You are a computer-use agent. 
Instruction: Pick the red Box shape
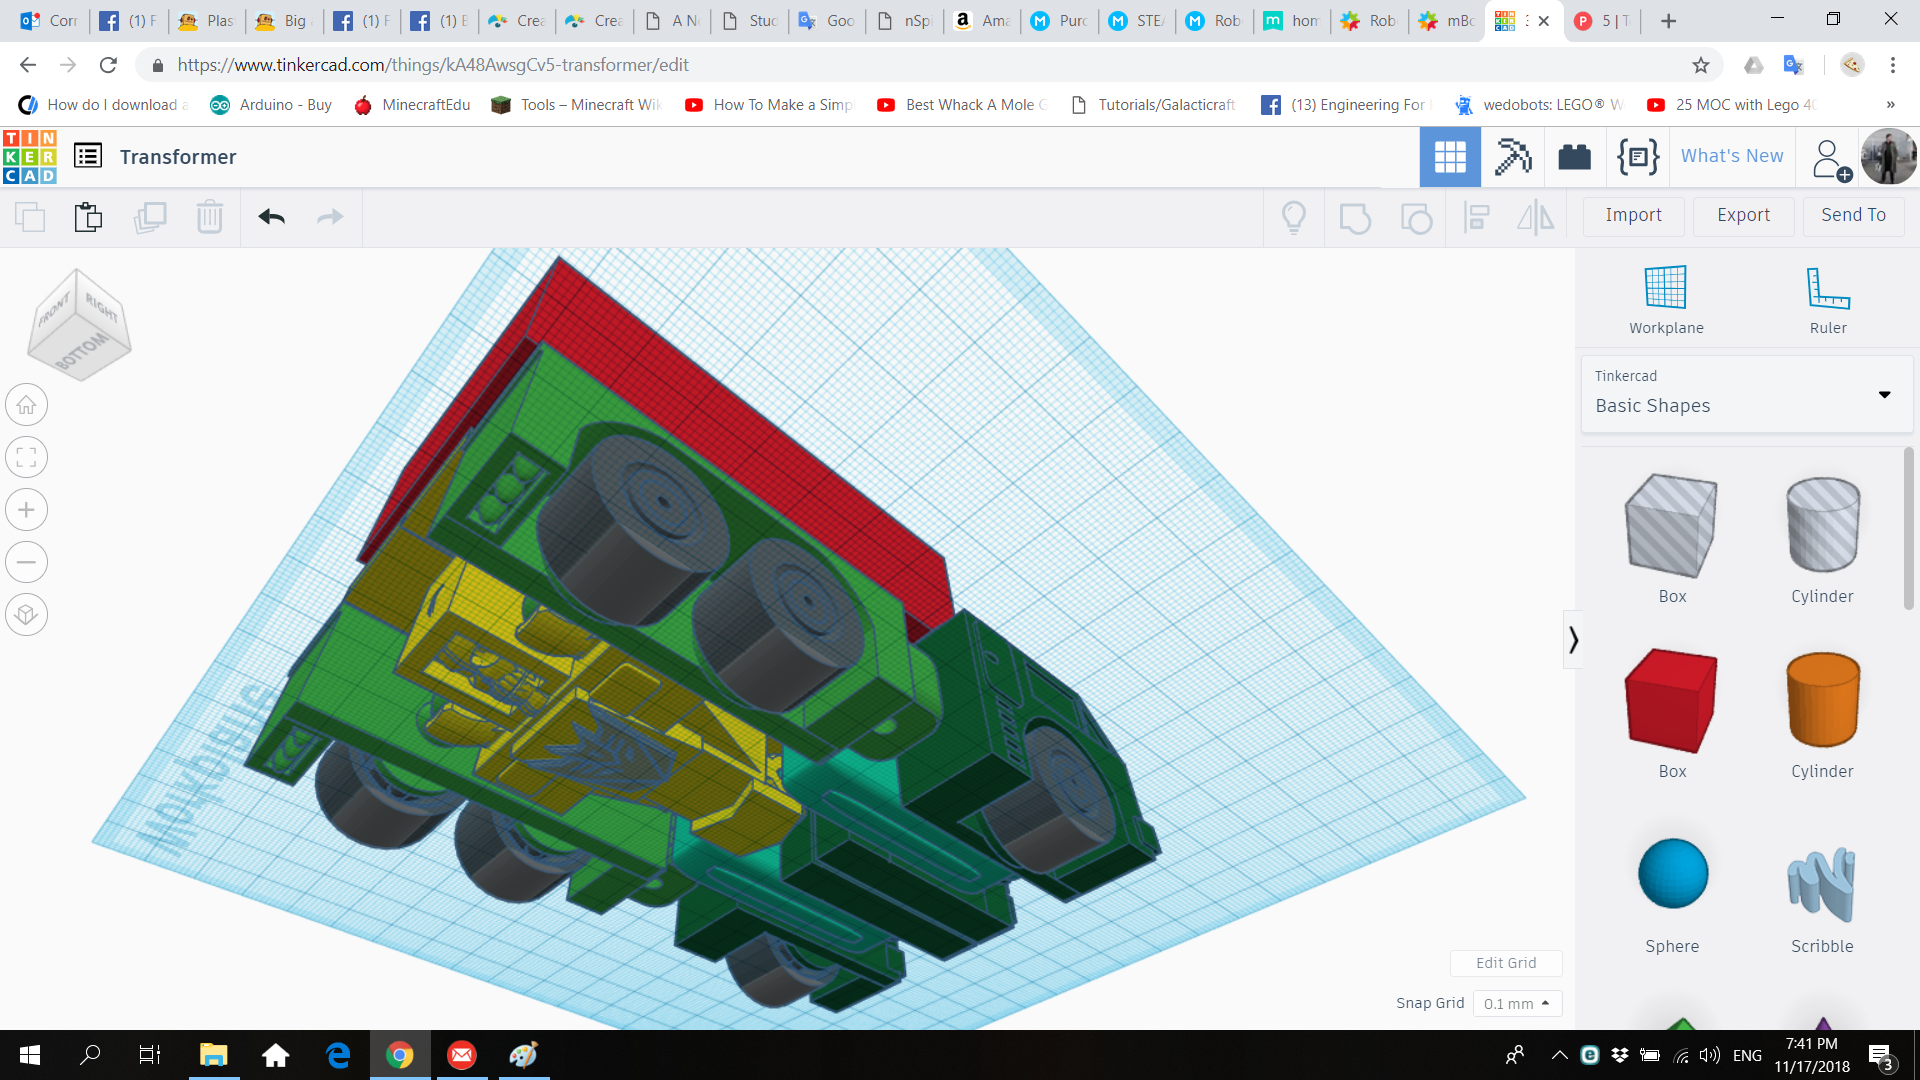click(1671, 700)
